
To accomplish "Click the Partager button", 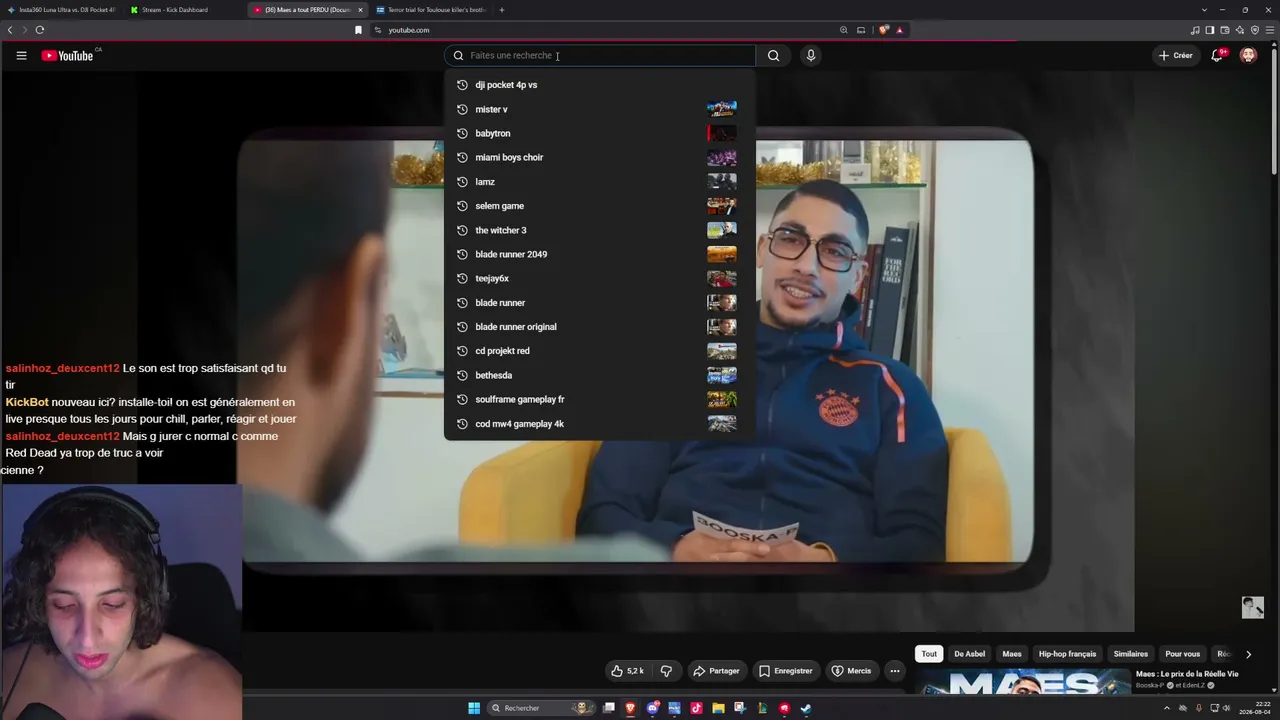I will 716,671.
